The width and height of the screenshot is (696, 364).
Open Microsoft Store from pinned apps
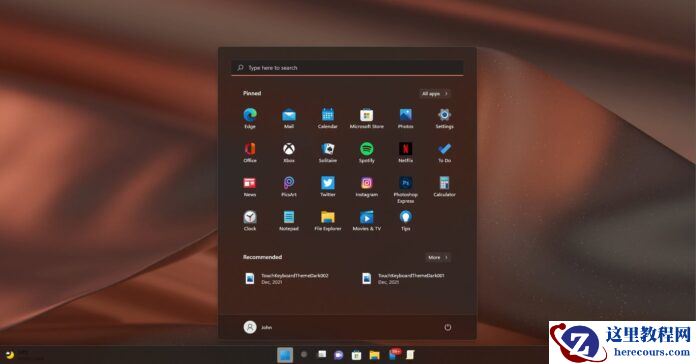pyautogui.click(x=367, y=118)
